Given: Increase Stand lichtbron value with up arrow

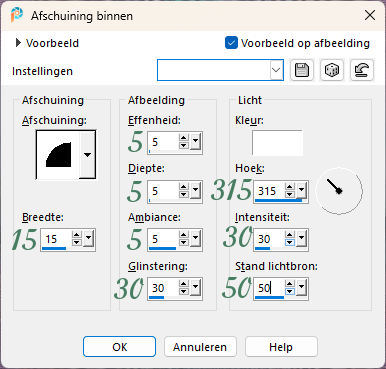Looking at the screenshot, I should tap(290, 284).
